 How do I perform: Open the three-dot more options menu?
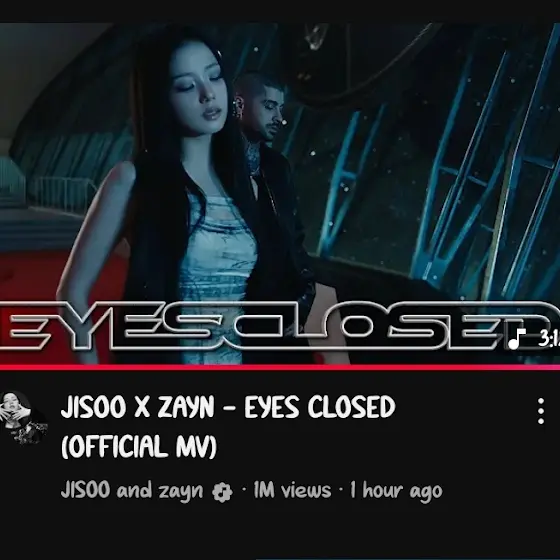pos(541,411)
